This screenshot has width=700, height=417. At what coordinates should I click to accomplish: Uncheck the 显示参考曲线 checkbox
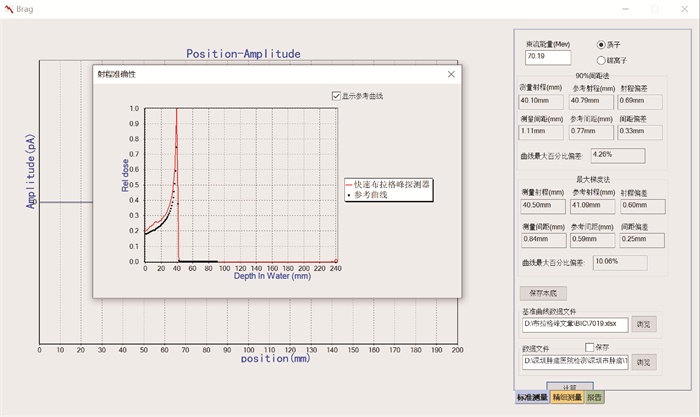pyautogui.click(x=336, y=96)
